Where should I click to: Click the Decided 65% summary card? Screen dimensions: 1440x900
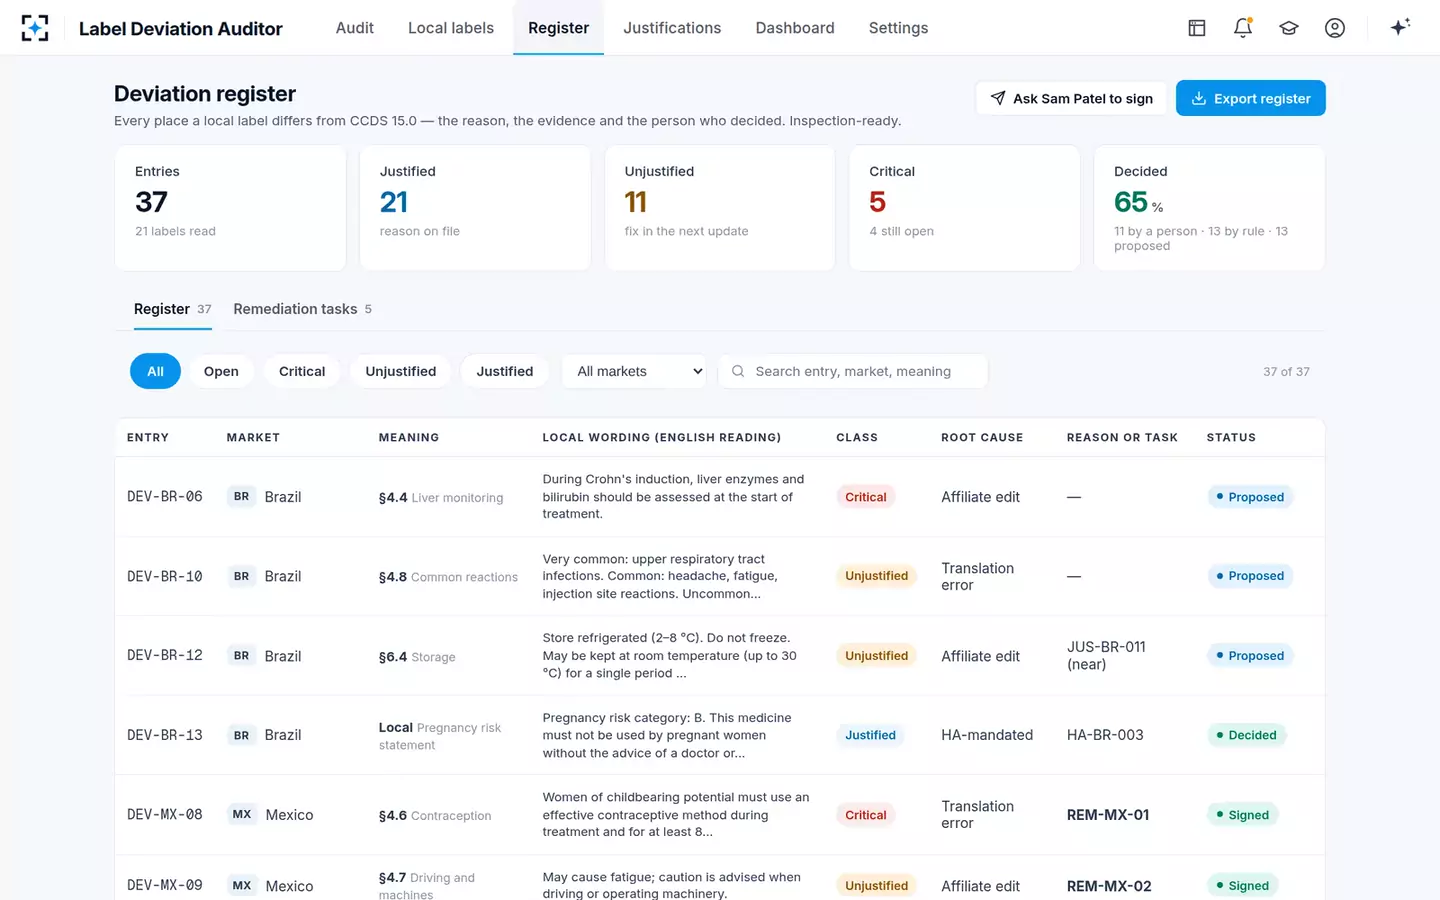[1209, 208]
